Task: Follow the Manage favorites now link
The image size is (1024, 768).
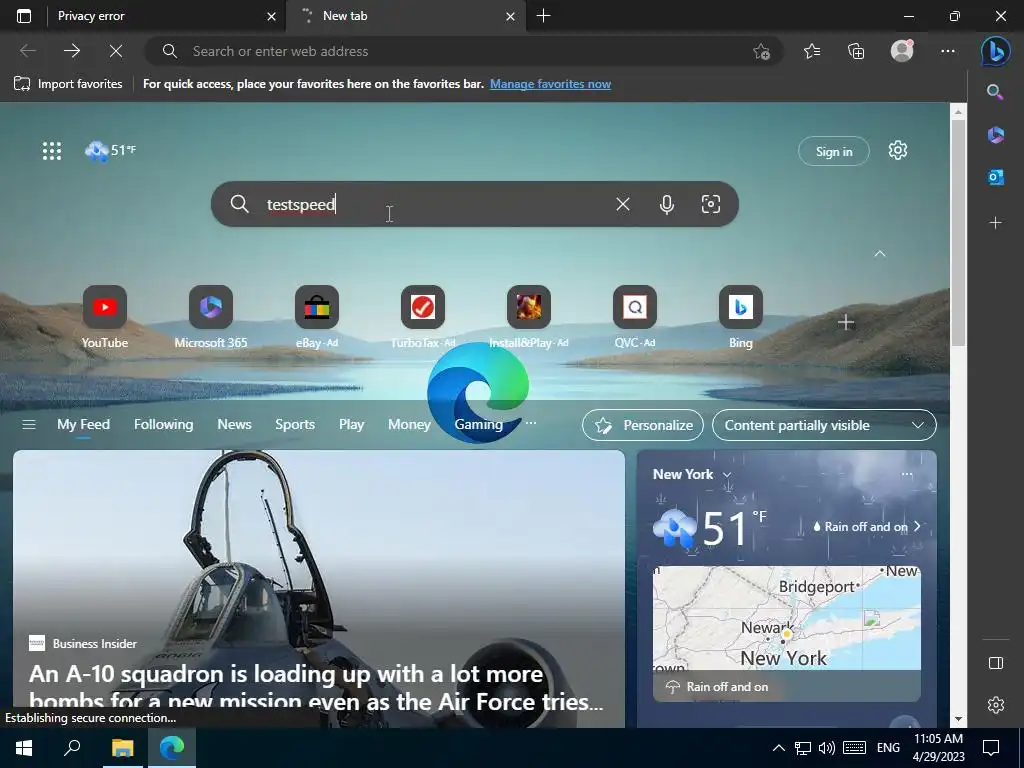Action: click(551, 84)
